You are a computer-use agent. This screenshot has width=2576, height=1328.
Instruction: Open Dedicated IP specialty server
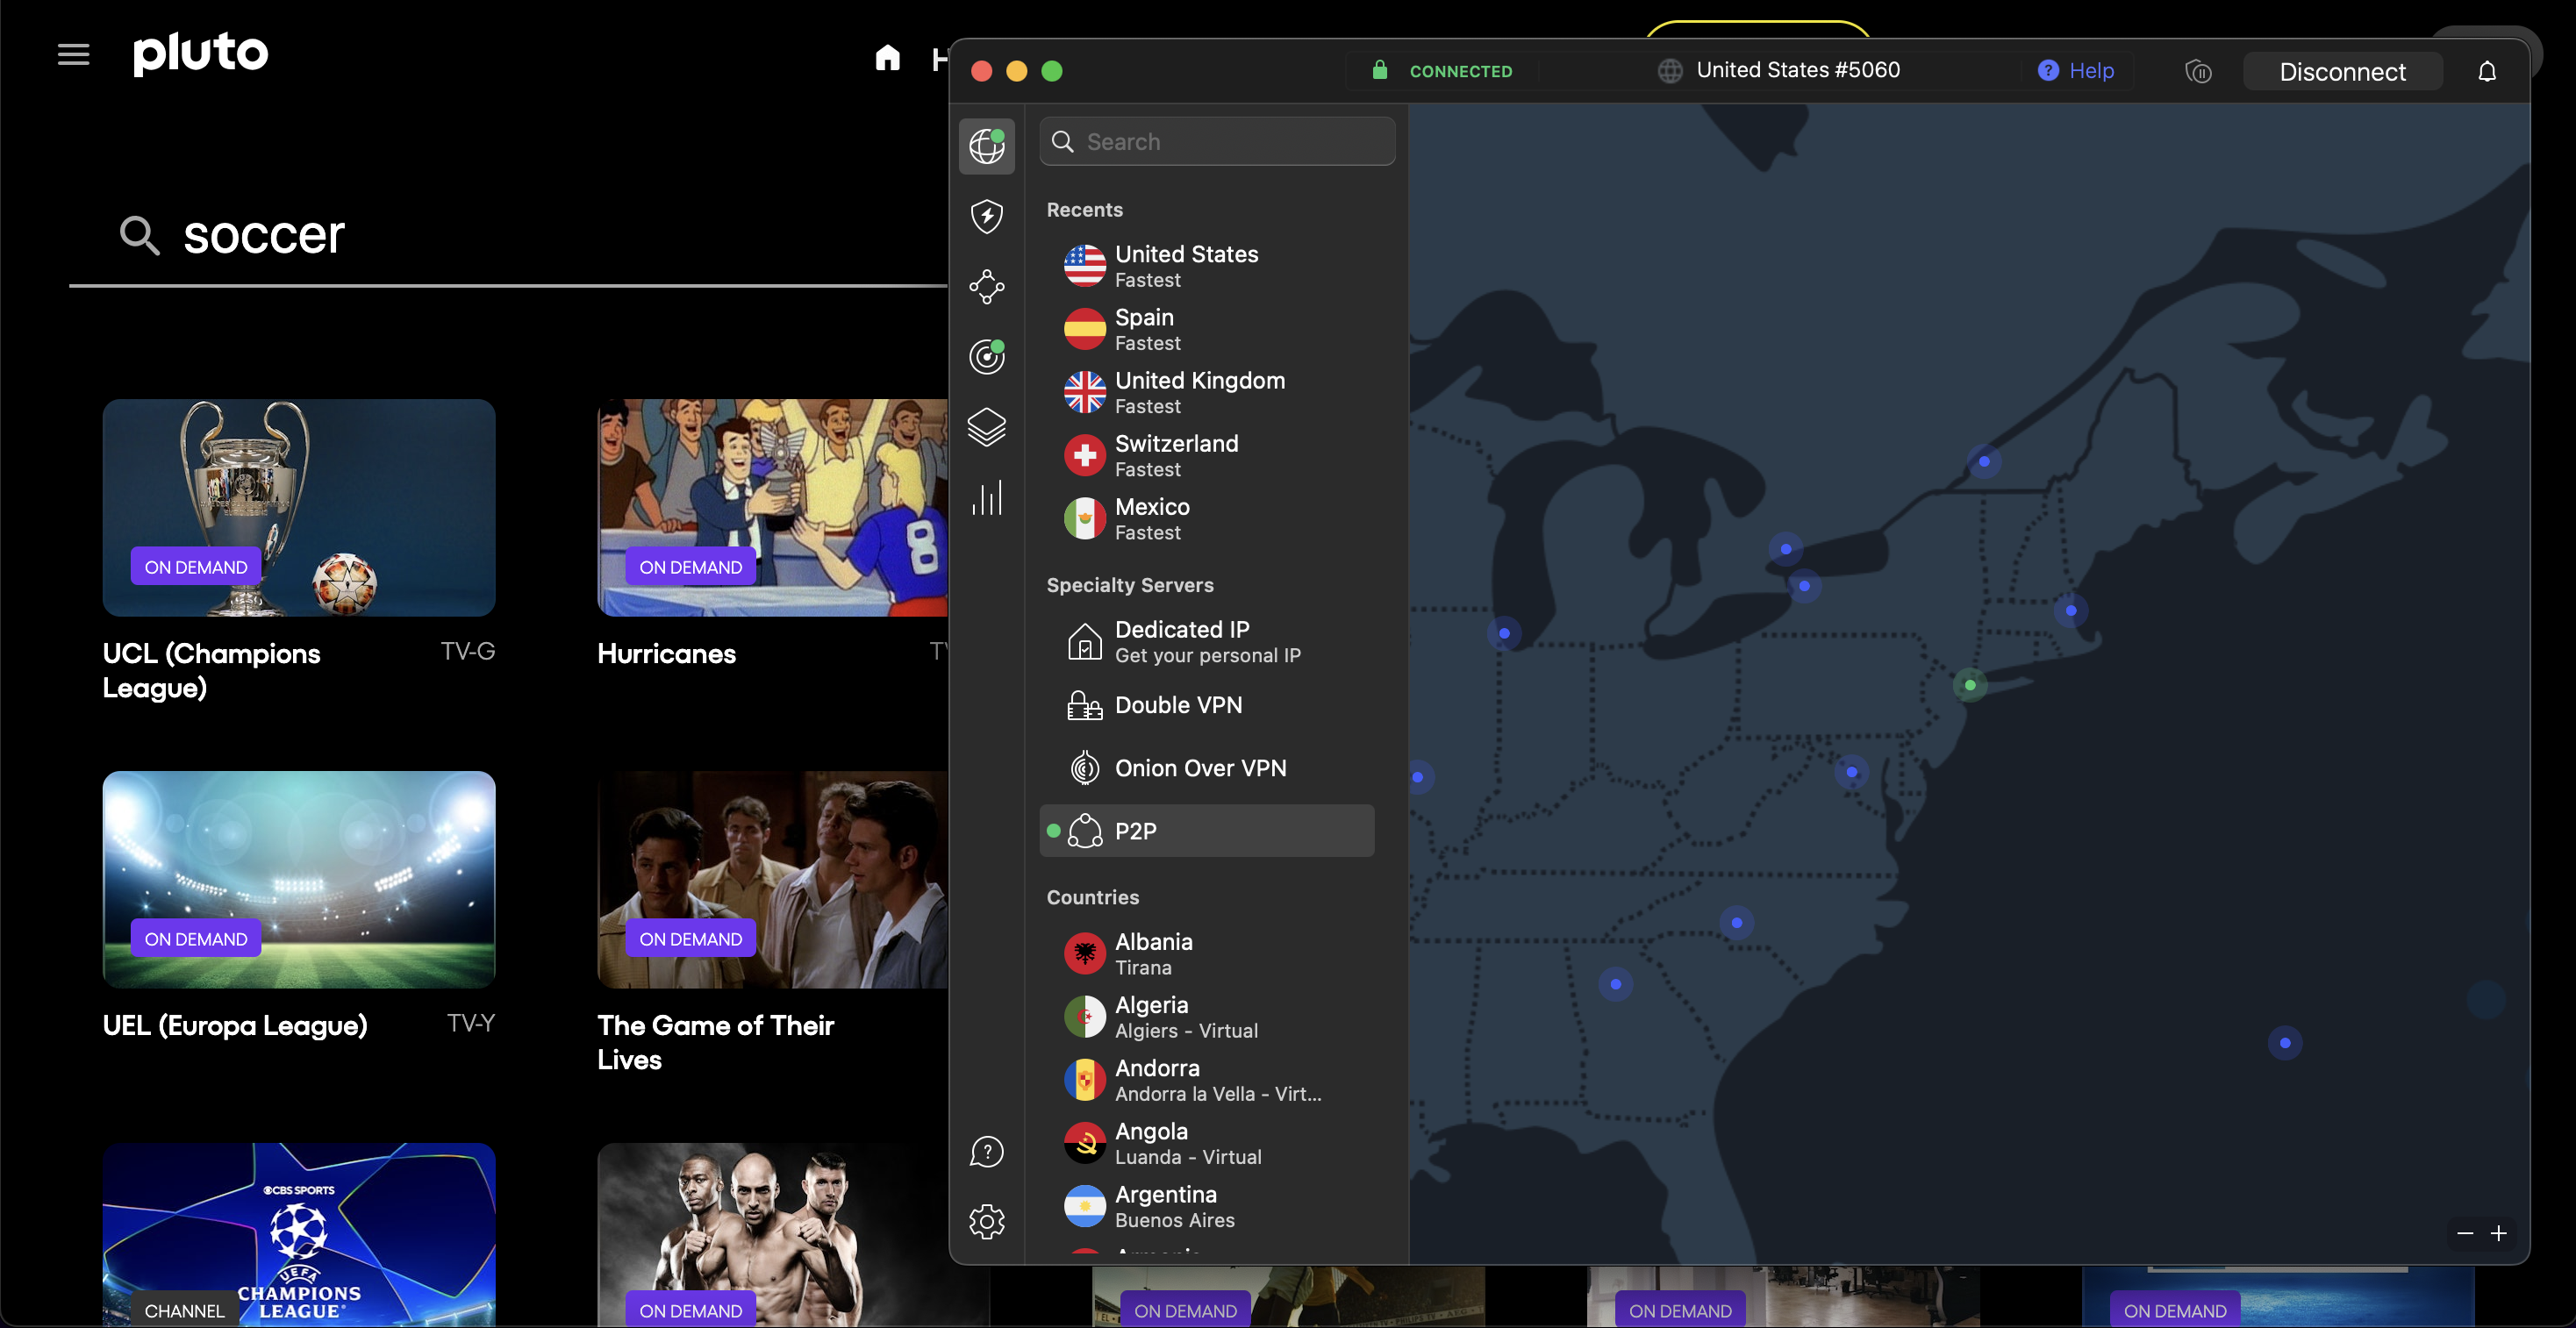1207,641
